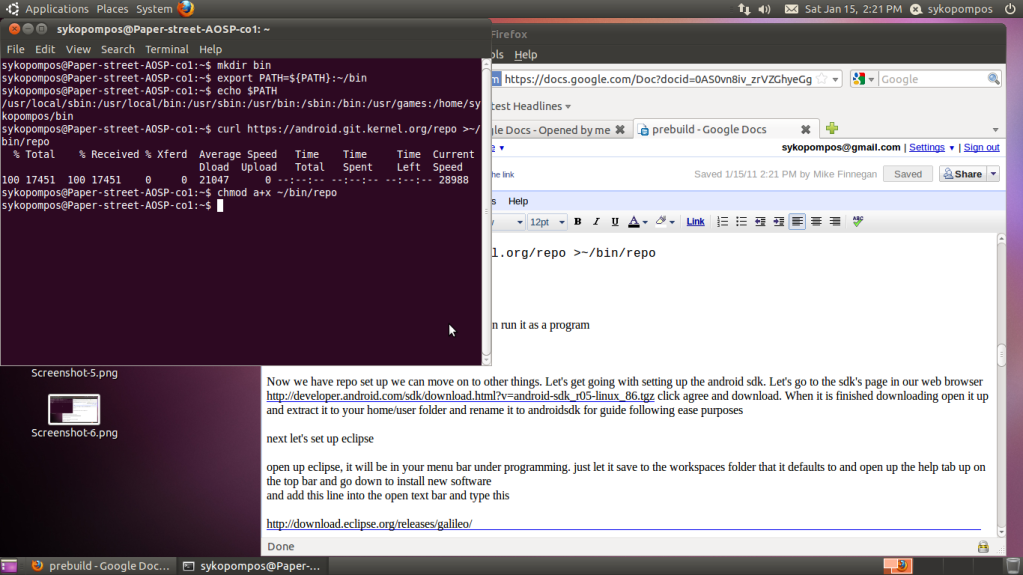Open terminal View menu
The width and height of the screenshot is (1023, 575).
click(78, 49)
